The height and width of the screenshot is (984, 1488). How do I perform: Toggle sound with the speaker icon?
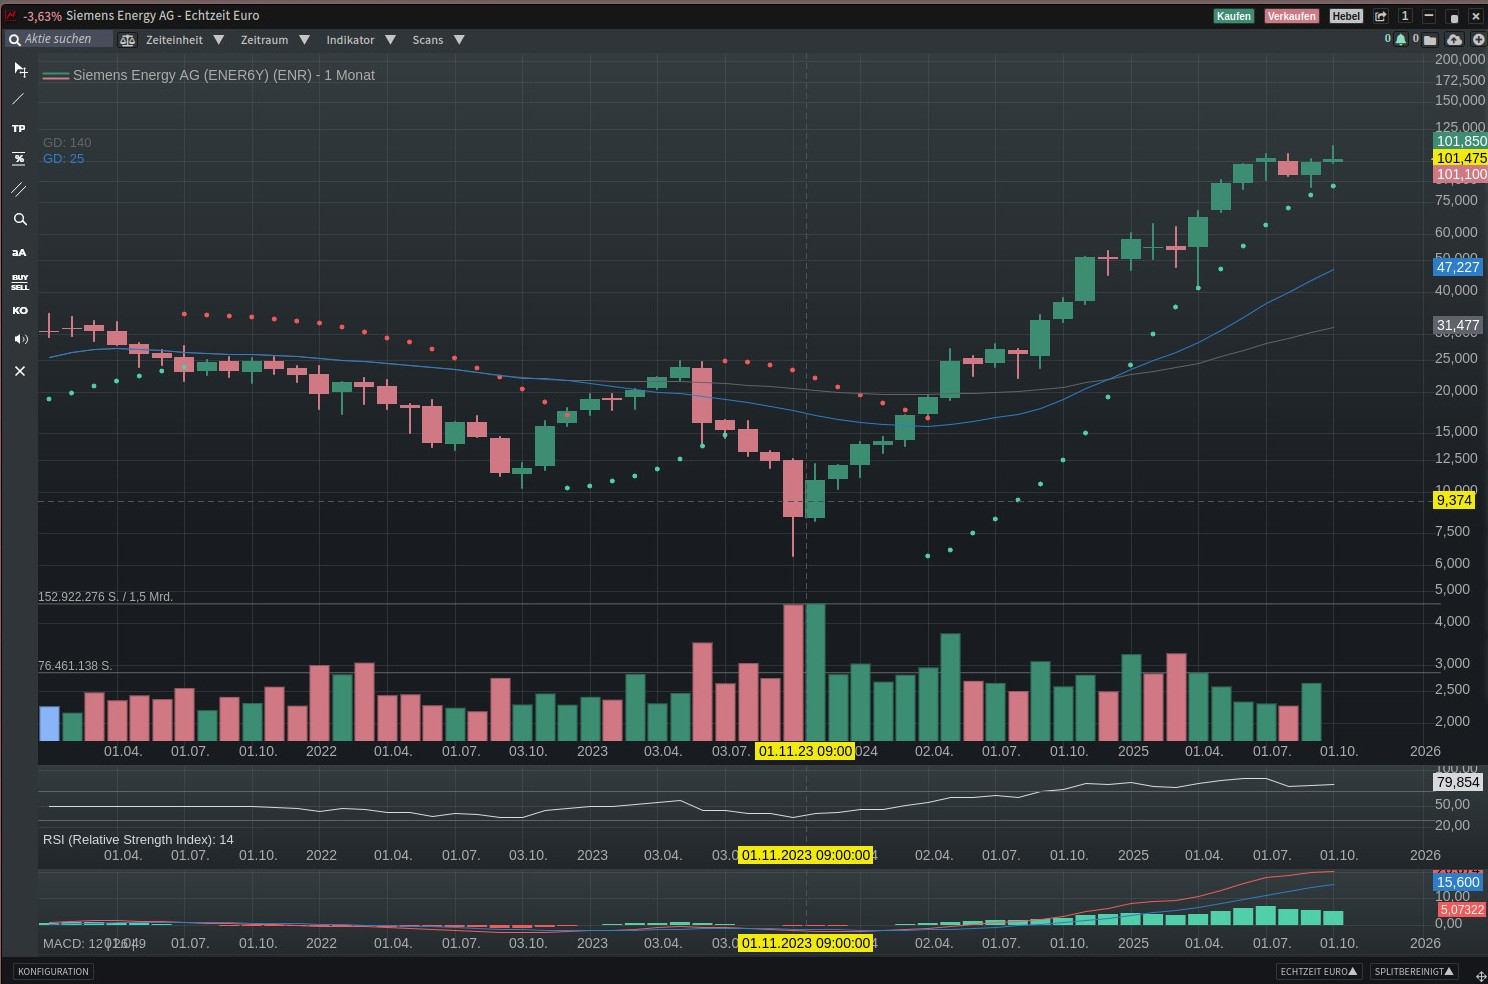click(19, 340)
